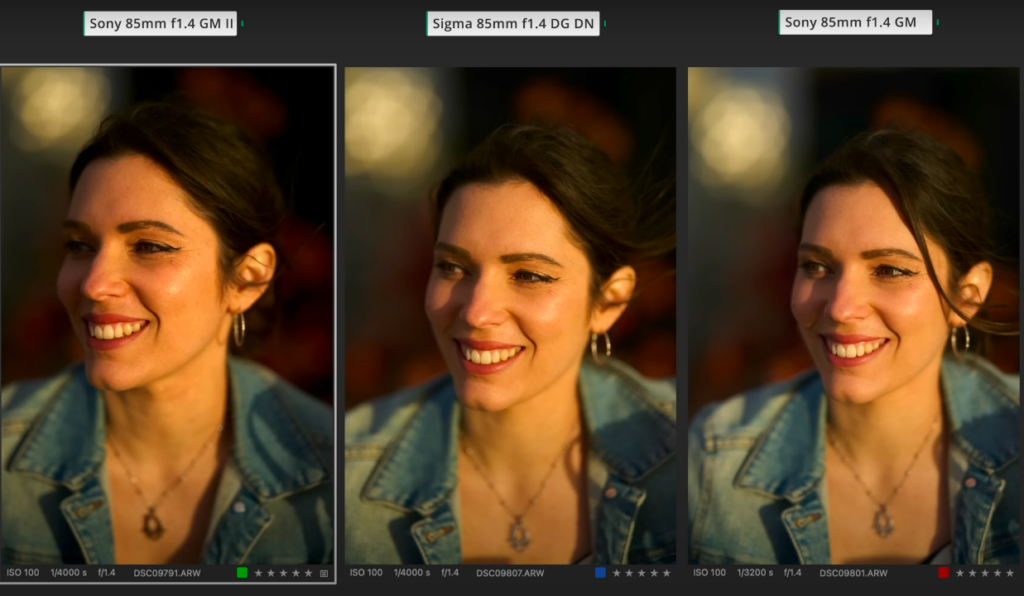
Task: Select the Sigma 85mm f1.4 DG DN portrait
Action: (511, 315)
